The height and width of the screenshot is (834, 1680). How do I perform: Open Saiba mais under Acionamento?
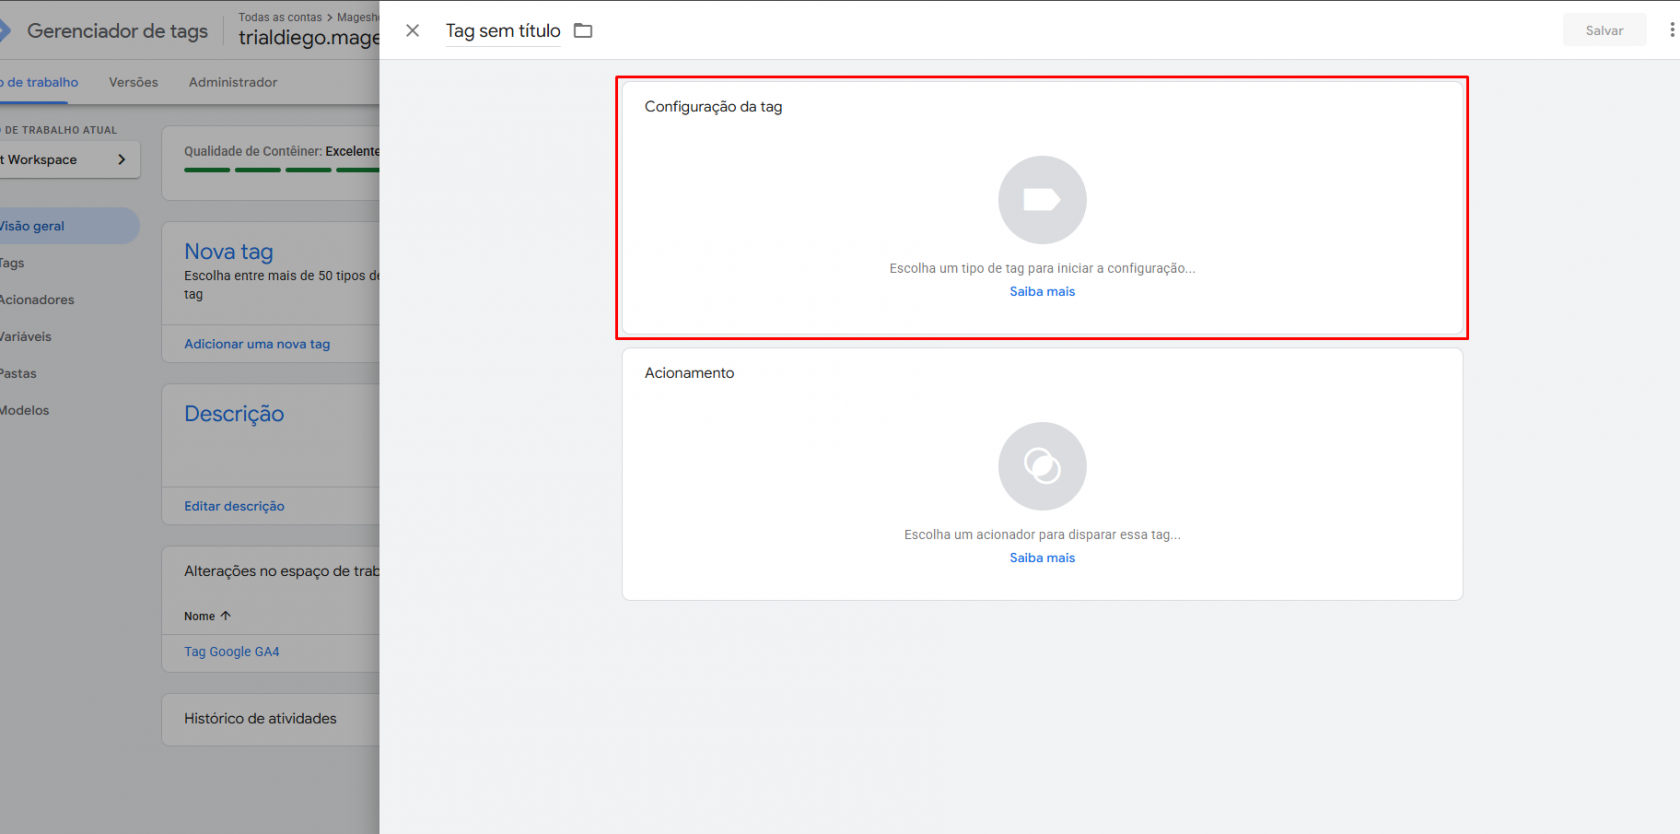[x=1042, y=558]
